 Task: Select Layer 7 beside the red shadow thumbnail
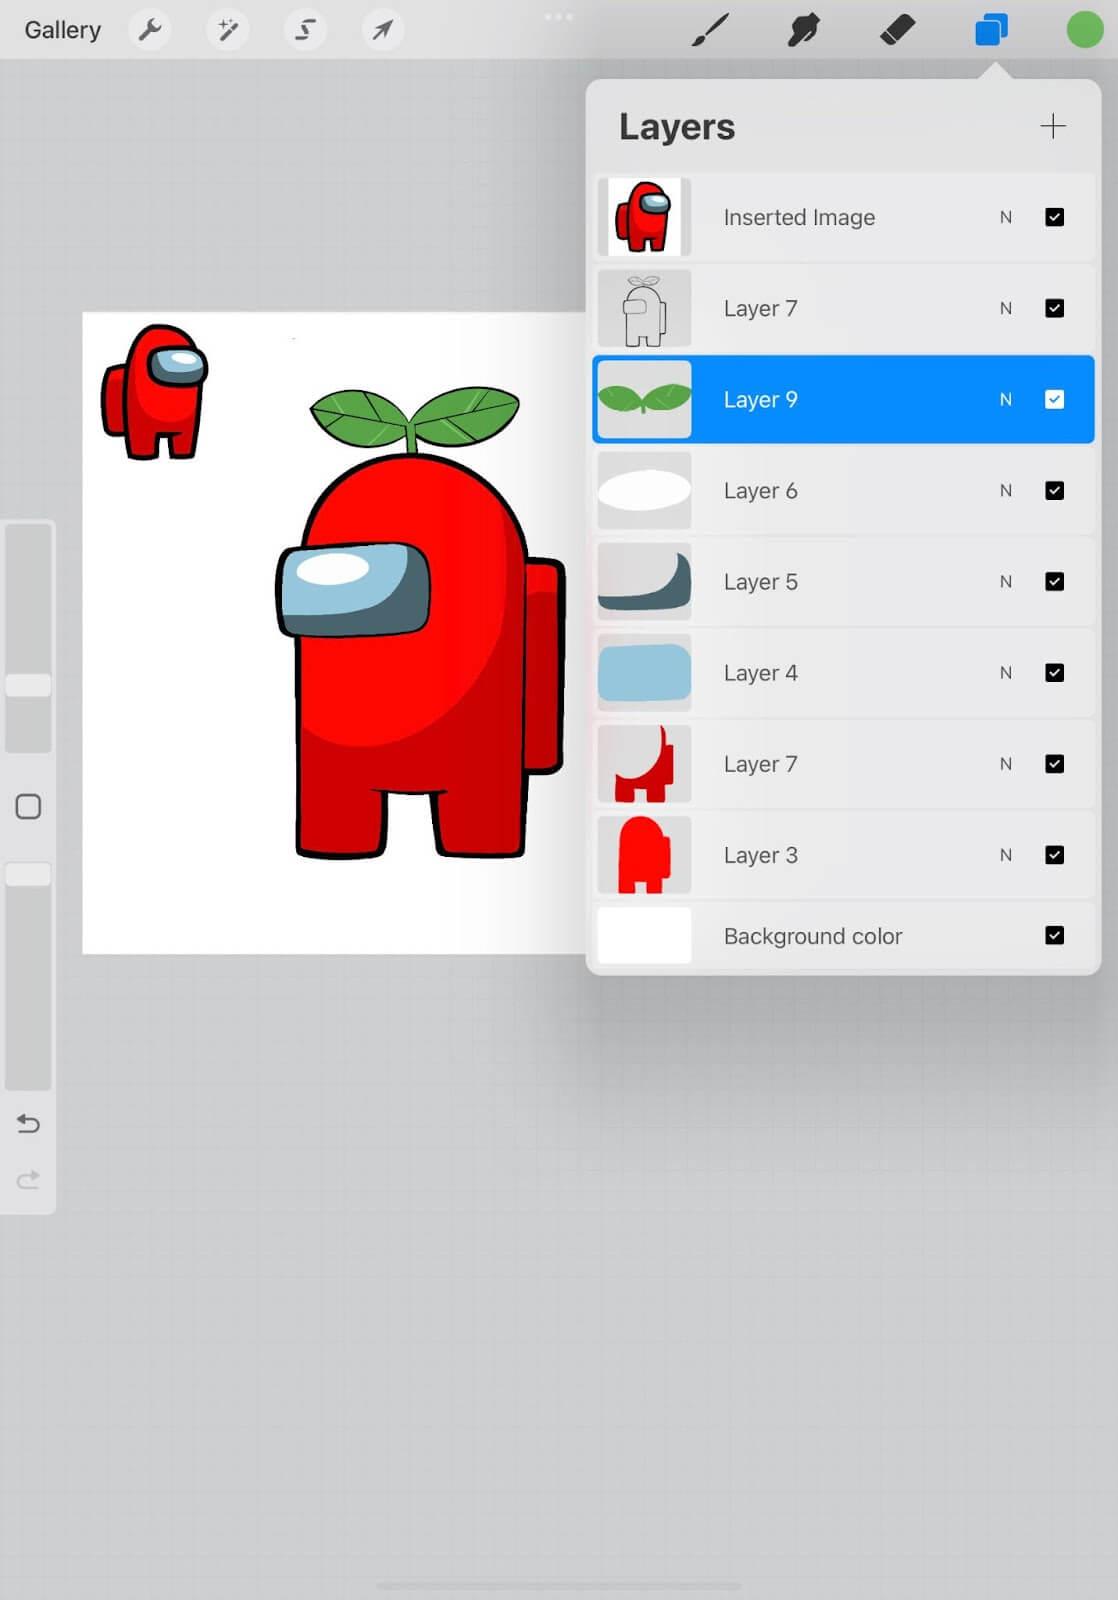(760, 764)
